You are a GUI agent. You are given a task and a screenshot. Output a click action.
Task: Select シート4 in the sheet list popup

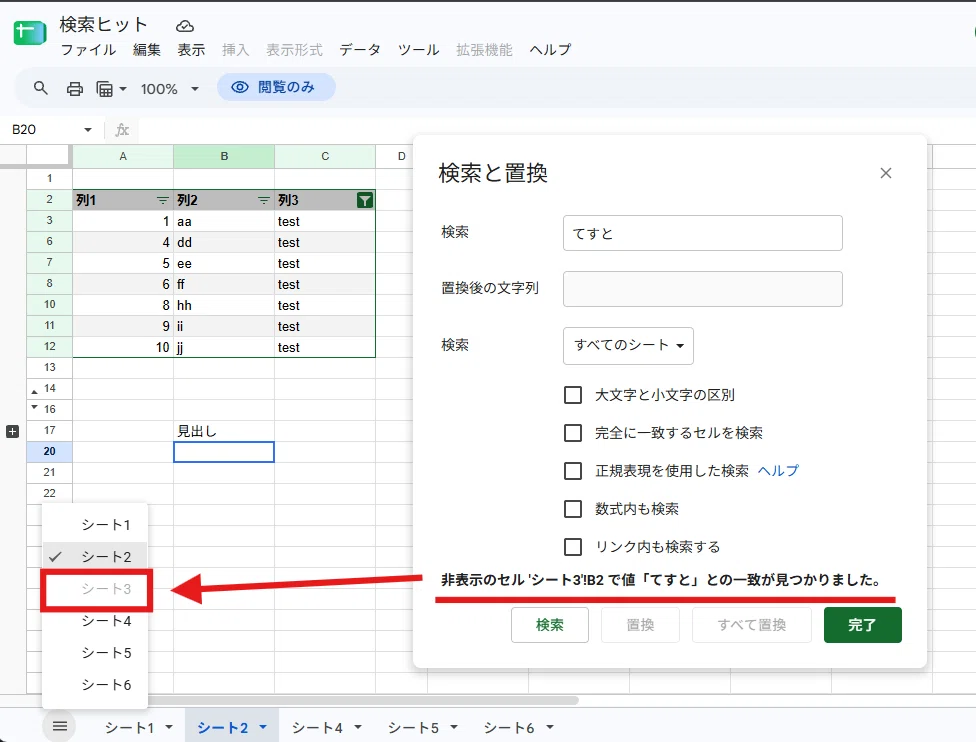(x=95, y=621)
